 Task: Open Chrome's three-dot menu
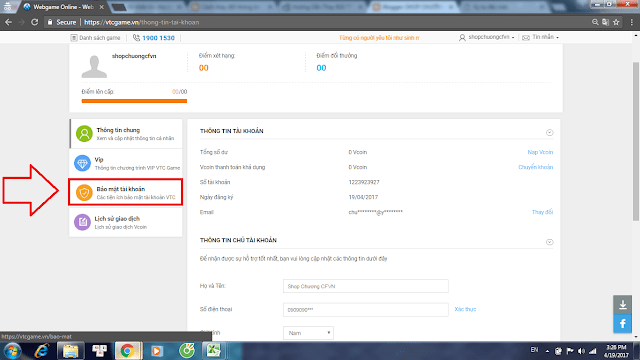click(x=632, y=22)
